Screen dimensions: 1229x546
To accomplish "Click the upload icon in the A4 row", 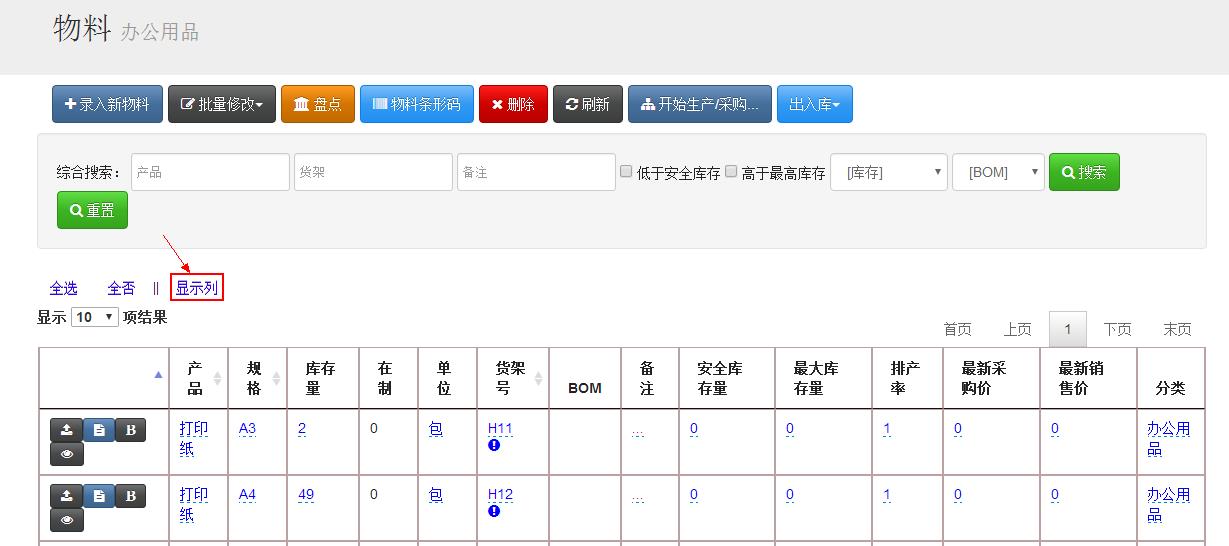I will (66, 496).
